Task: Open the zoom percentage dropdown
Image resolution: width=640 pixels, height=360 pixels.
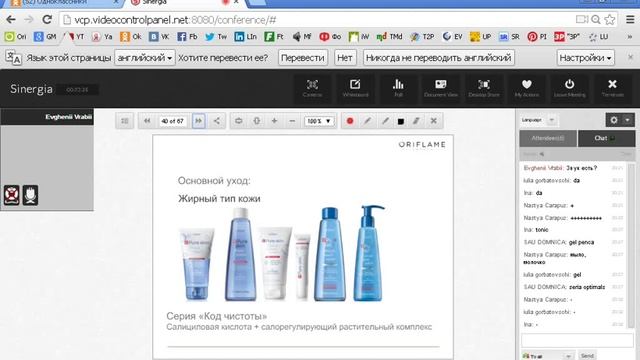Action: (319, 121)
